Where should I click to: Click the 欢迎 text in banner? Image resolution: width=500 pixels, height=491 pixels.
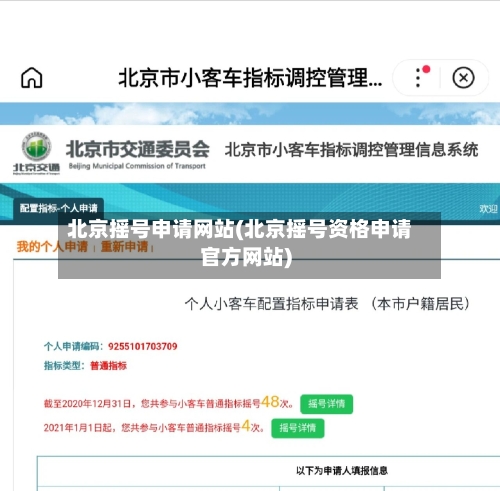tap(488, 209)
